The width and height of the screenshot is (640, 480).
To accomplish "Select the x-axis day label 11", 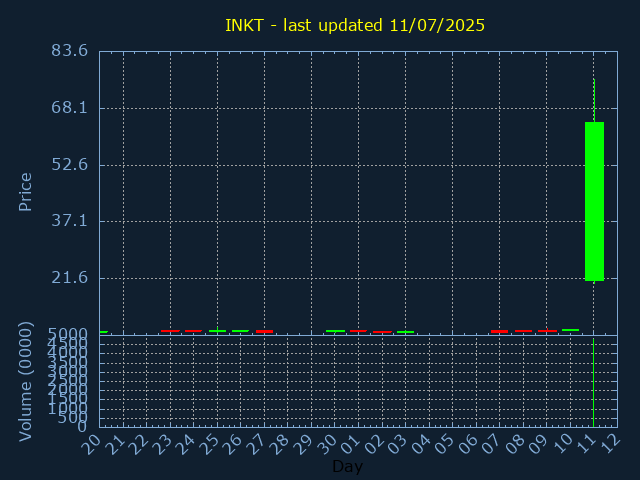I will (x=585, y=444).
